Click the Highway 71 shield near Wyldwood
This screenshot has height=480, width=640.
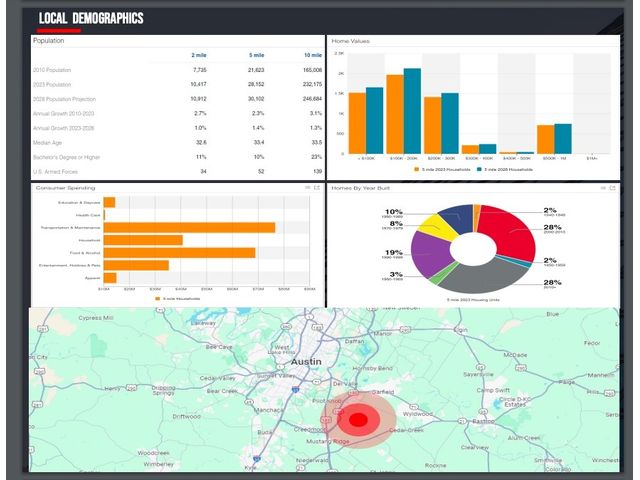[414, 407]
